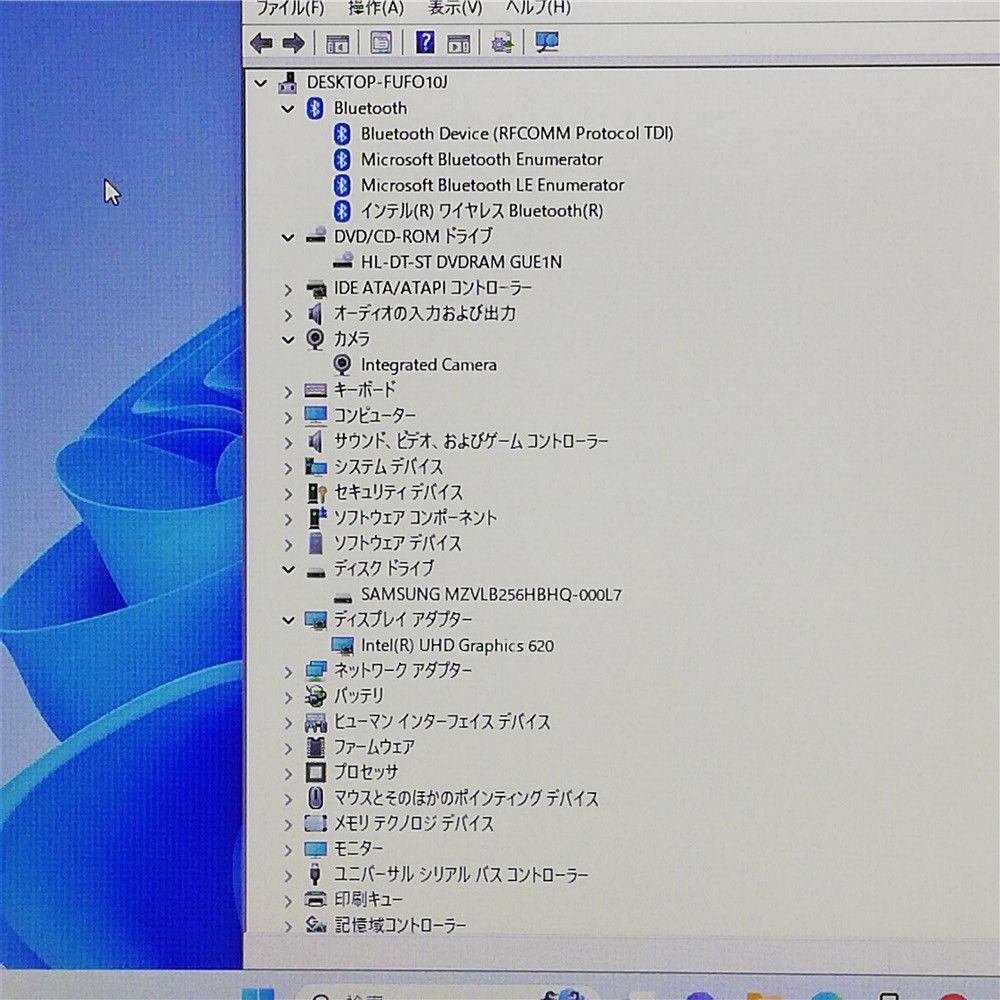Click the mouse pointing devices icon

point(315,798)
